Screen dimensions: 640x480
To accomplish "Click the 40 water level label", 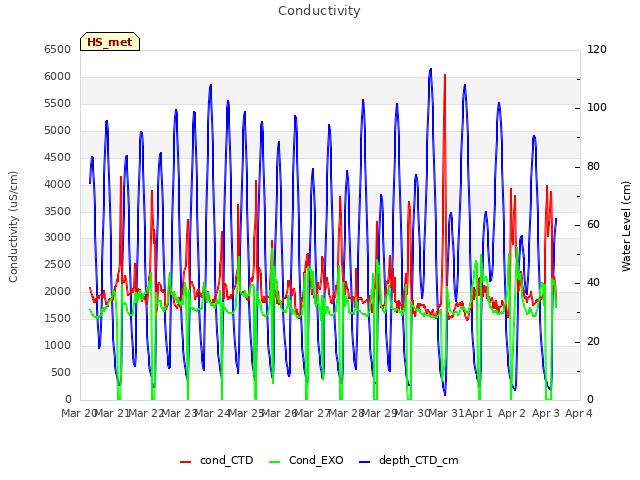I will coord(593,282).
